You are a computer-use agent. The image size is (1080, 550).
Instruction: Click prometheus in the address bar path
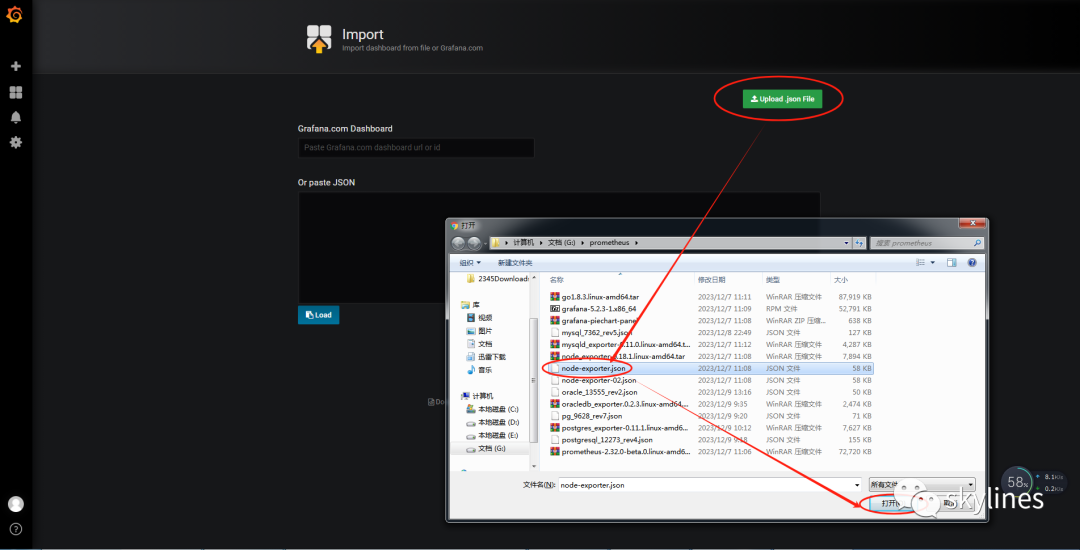[610, 243]
